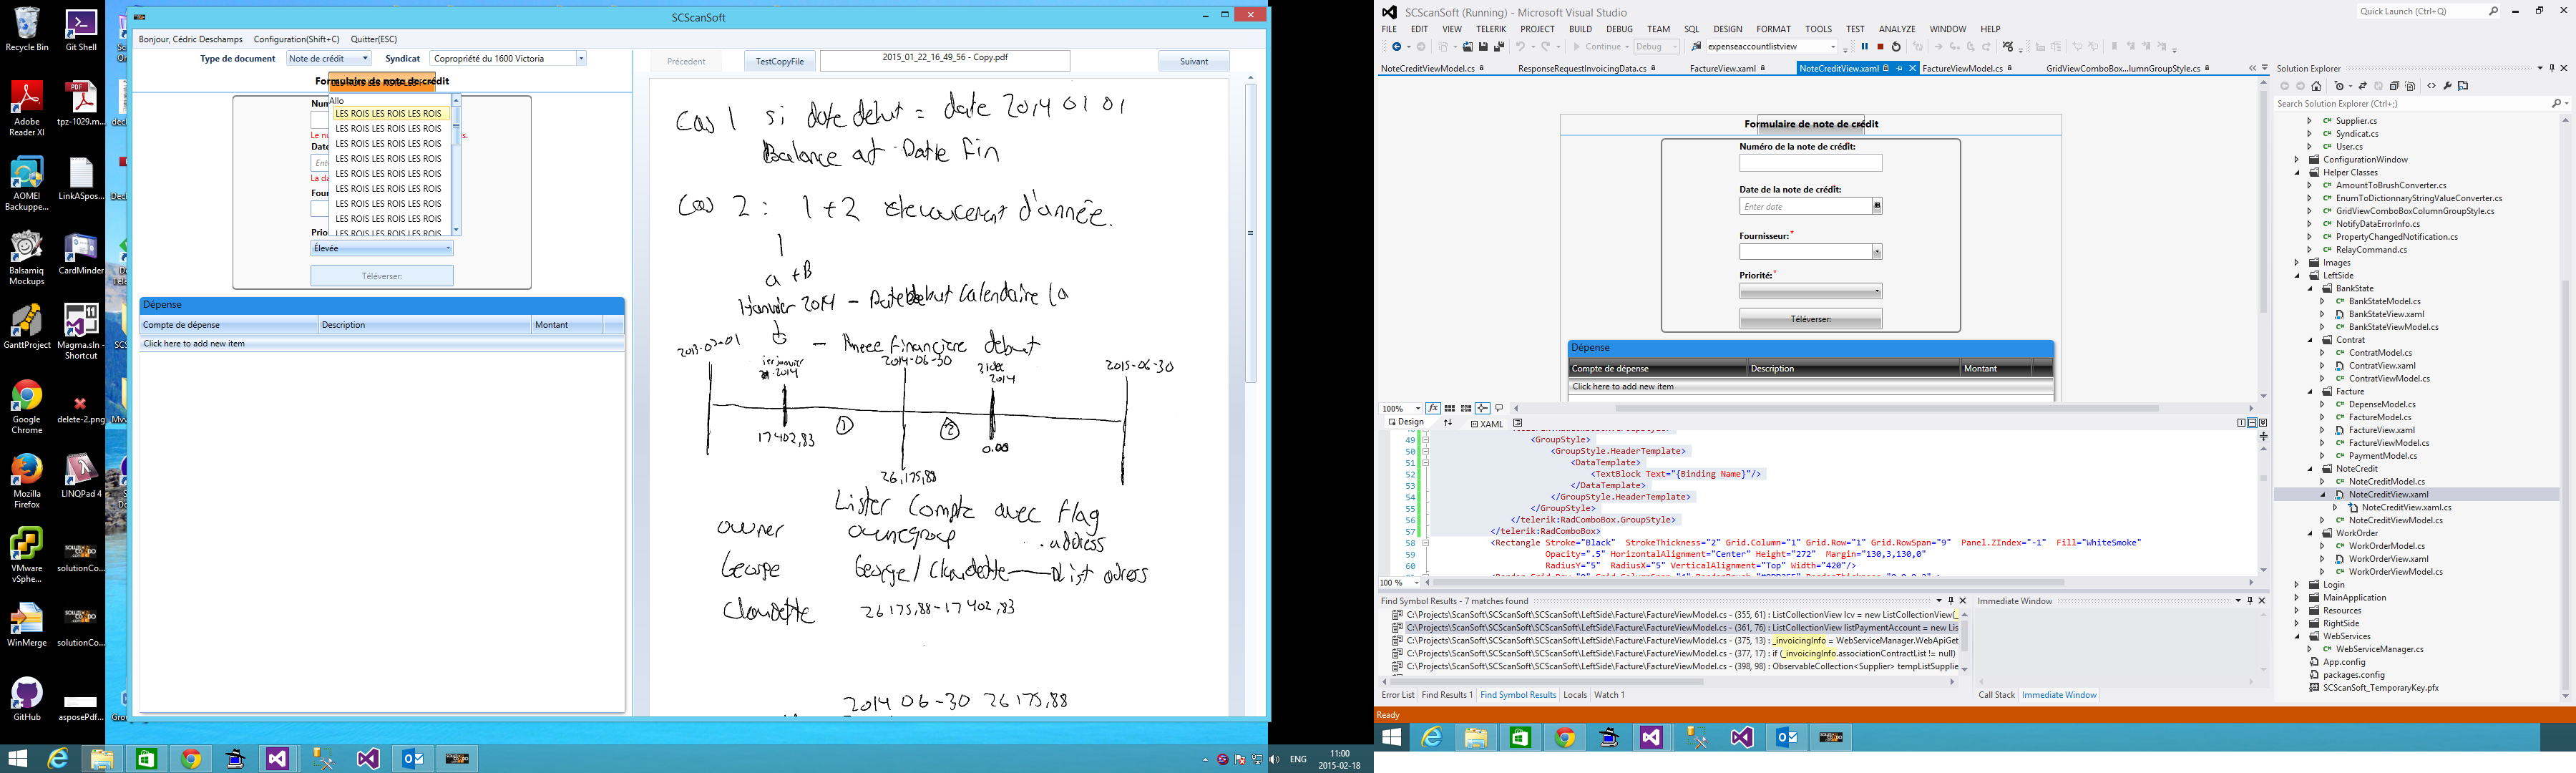Toggle the fx effects button in designer
The width and height of the screenshot is (2576, 773).
tap(1433, 408)
